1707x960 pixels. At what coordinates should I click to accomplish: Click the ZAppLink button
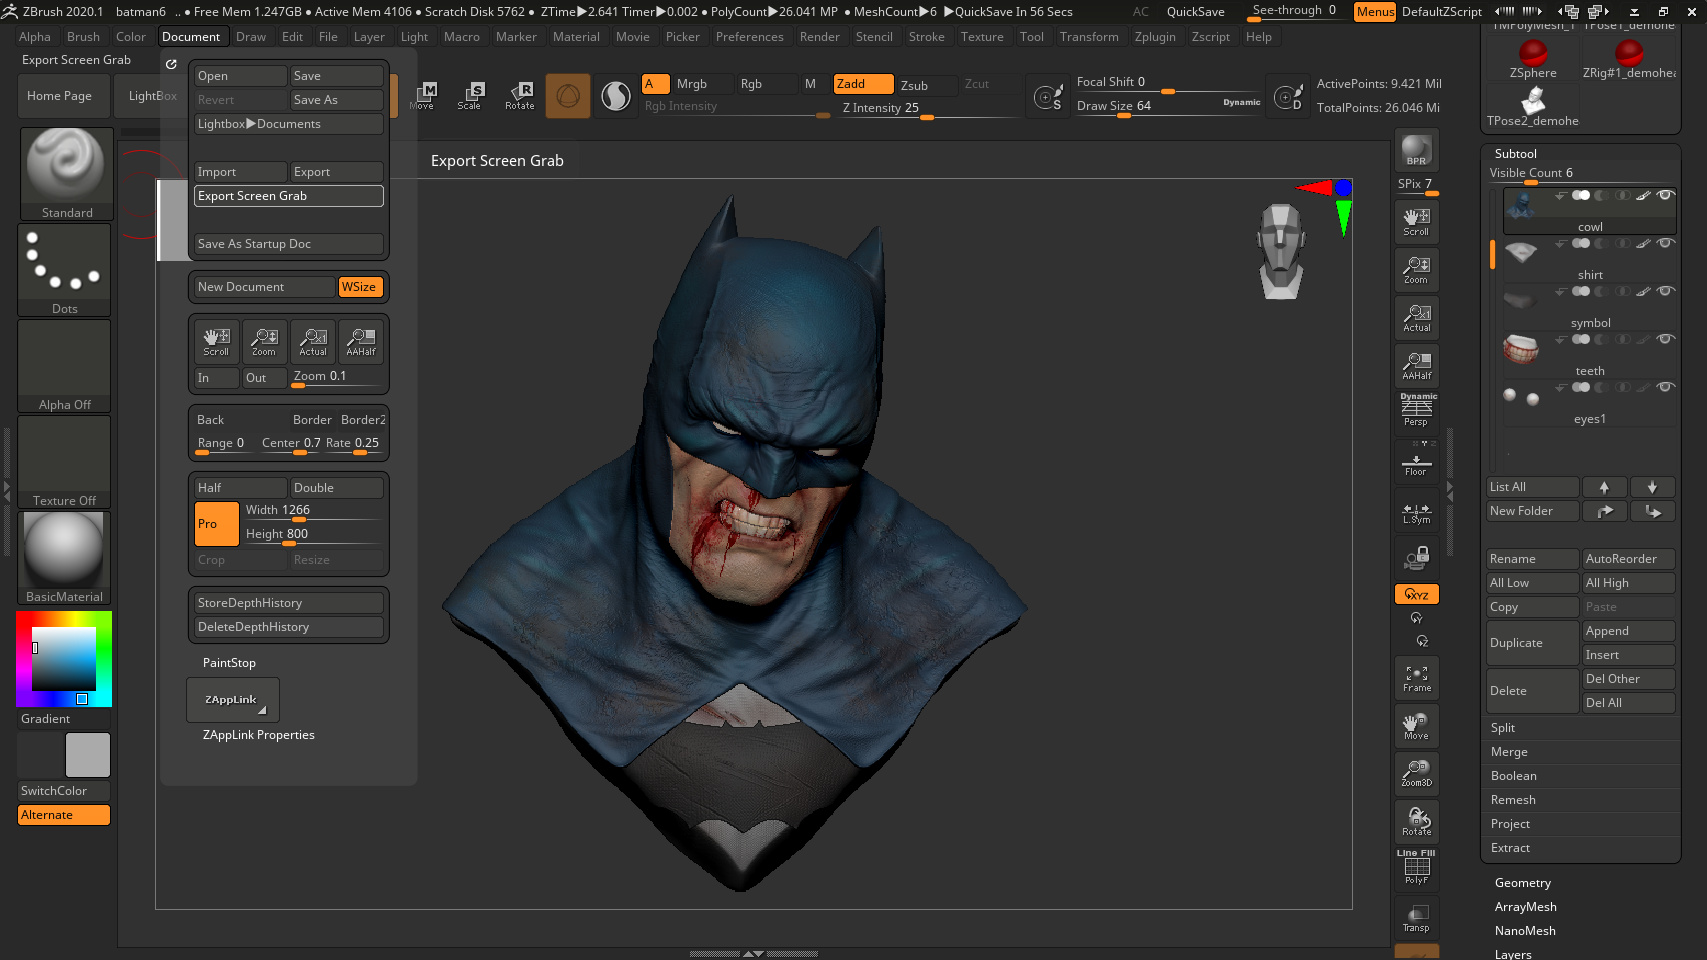[232, 700]
